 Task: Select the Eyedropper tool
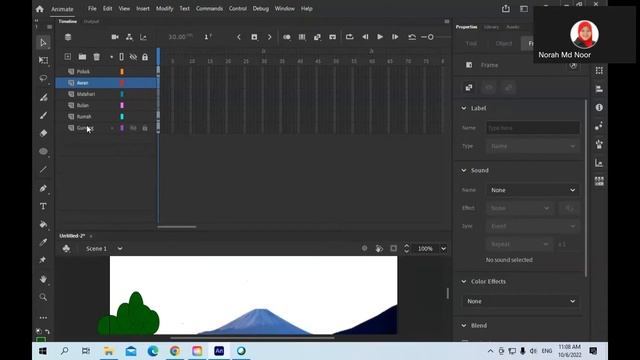coord(43,242)
